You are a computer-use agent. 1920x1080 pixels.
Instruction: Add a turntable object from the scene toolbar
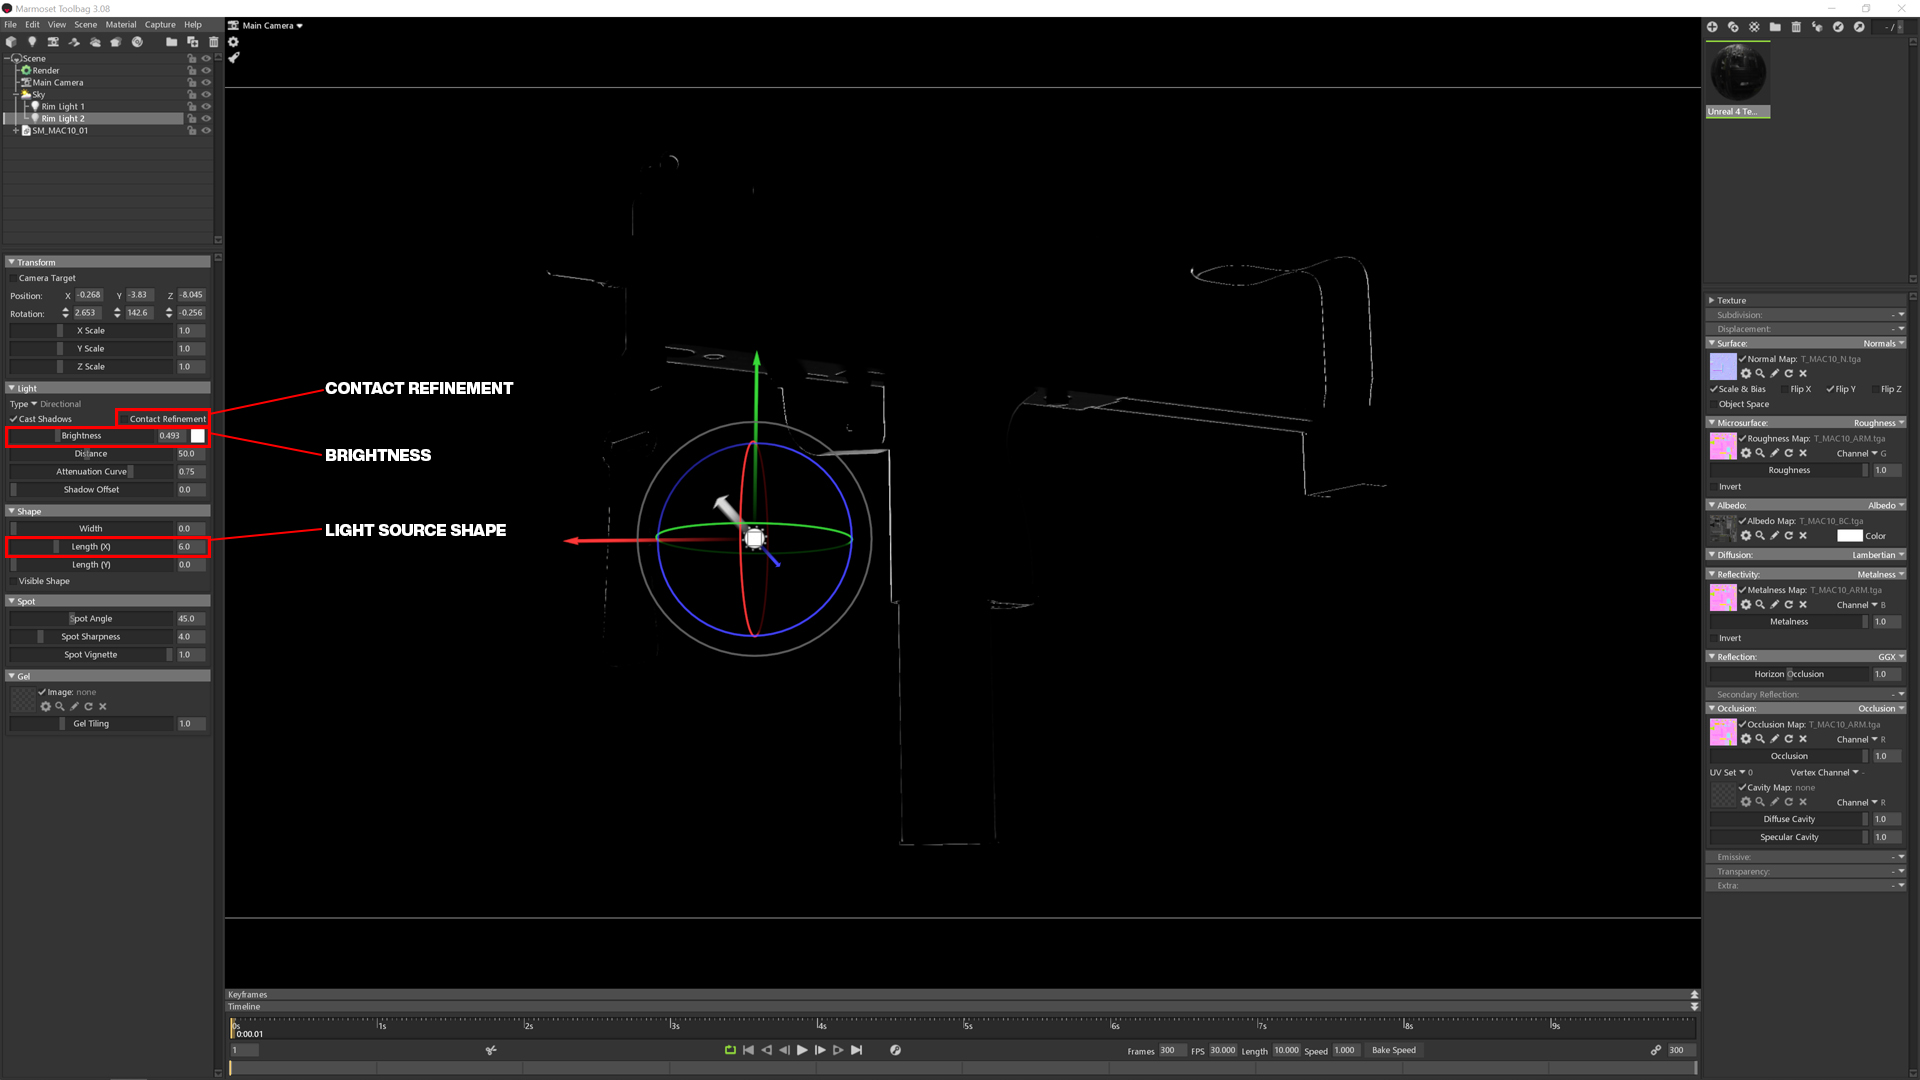[137, 42]
